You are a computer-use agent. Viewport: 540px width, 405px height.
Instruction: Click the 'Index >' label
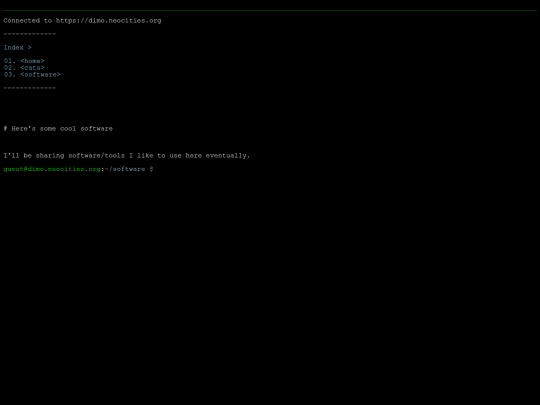click(x=18, y=48)
